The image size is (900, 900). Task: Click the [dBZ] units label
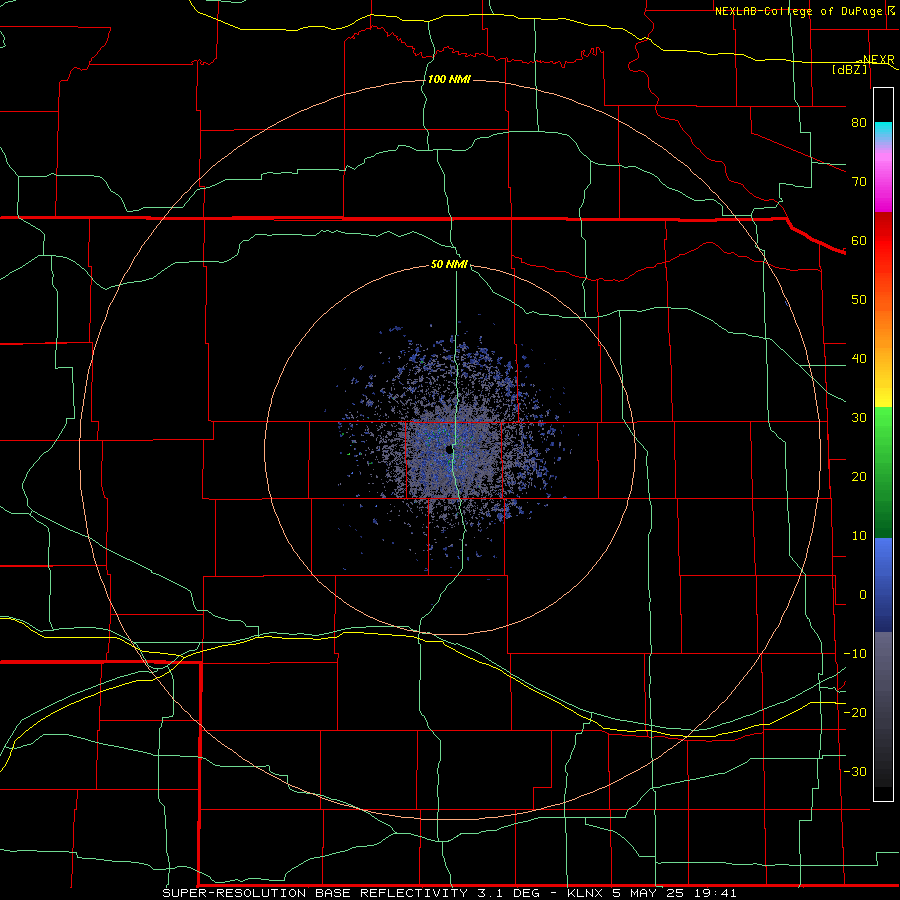pos(849,69)
